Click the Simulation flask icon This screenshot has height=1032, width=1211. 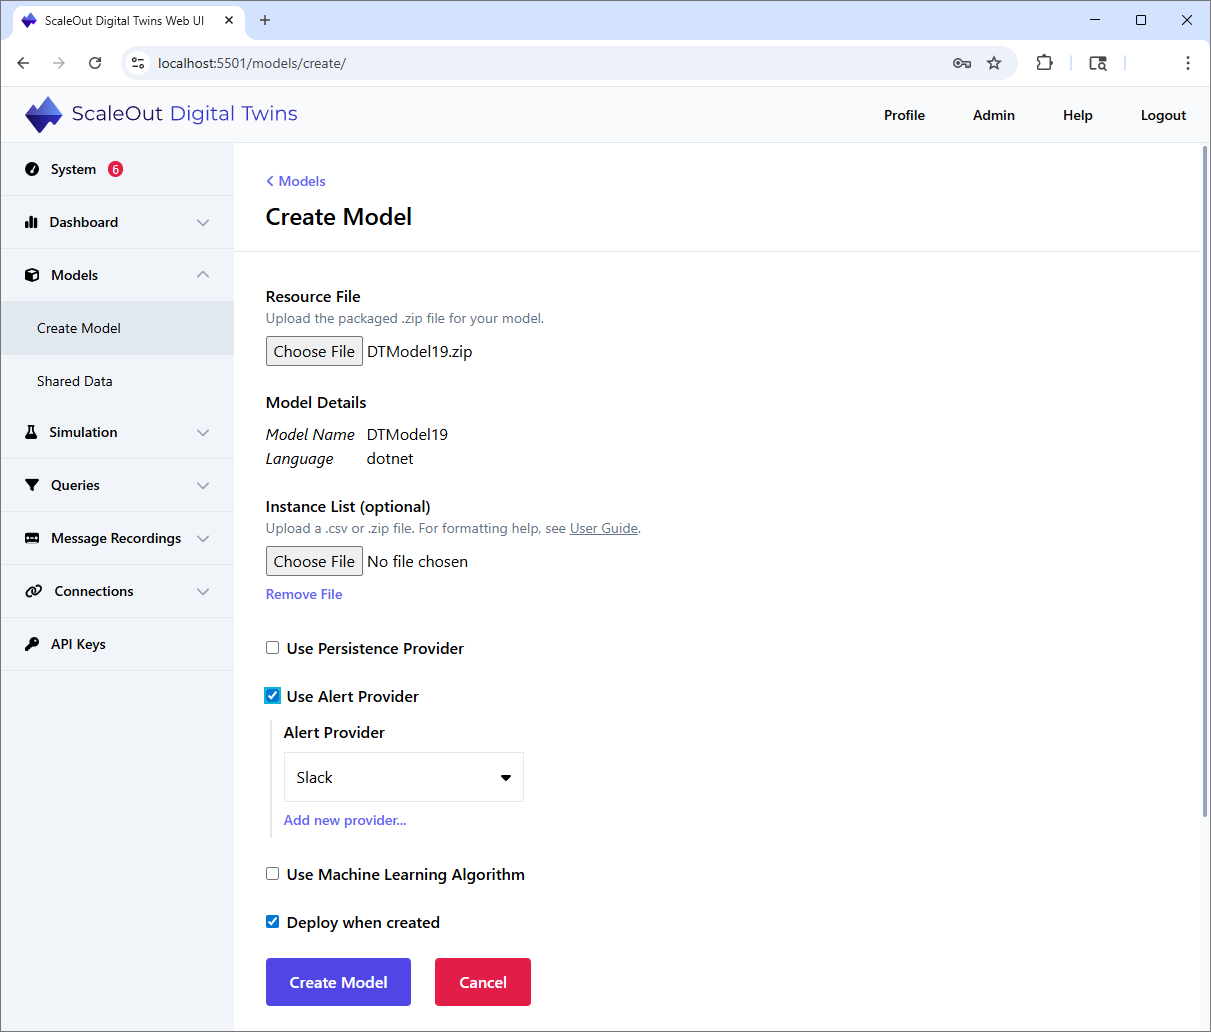coord(31,432)
